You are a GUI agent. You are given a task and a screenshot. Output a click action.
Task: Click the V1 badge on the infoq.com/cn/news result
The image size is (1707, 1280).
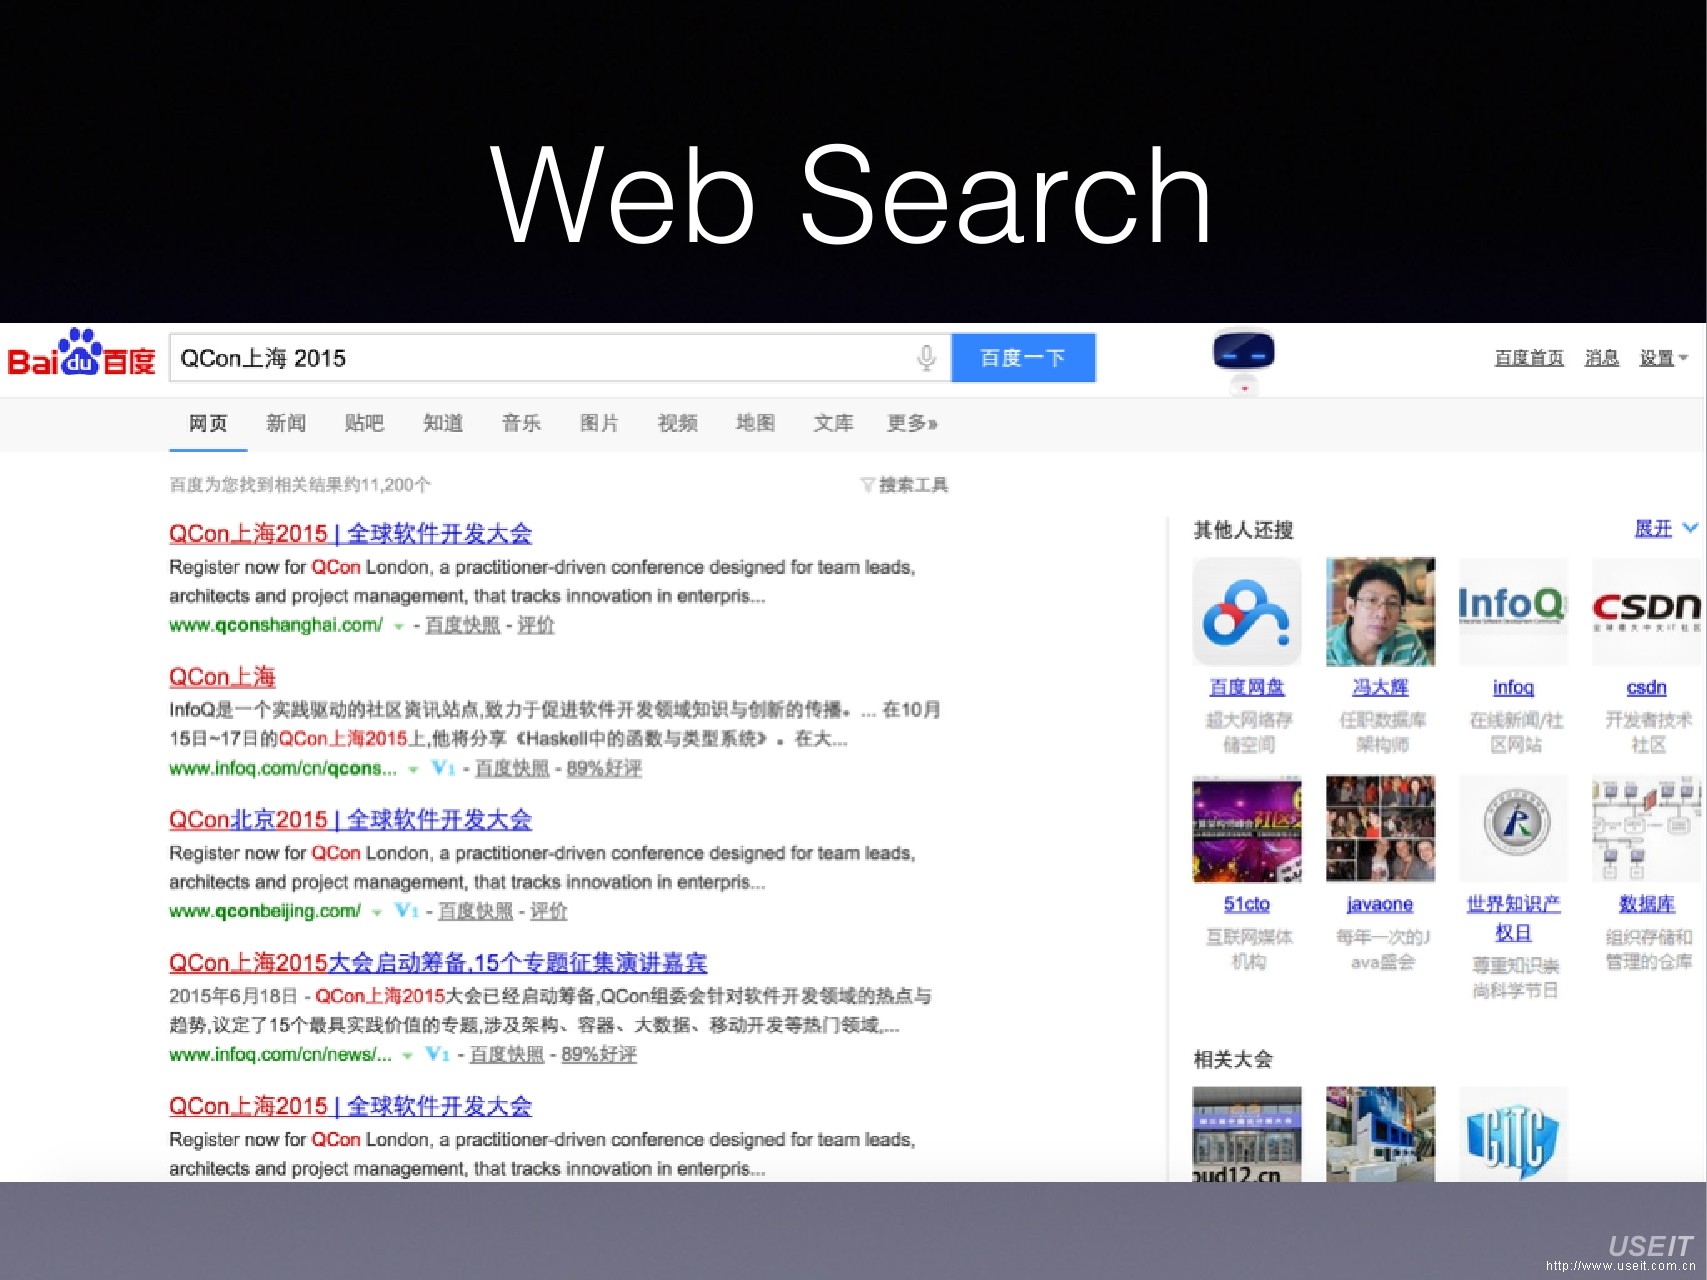pyautogui.click(x=437, y=1054)
